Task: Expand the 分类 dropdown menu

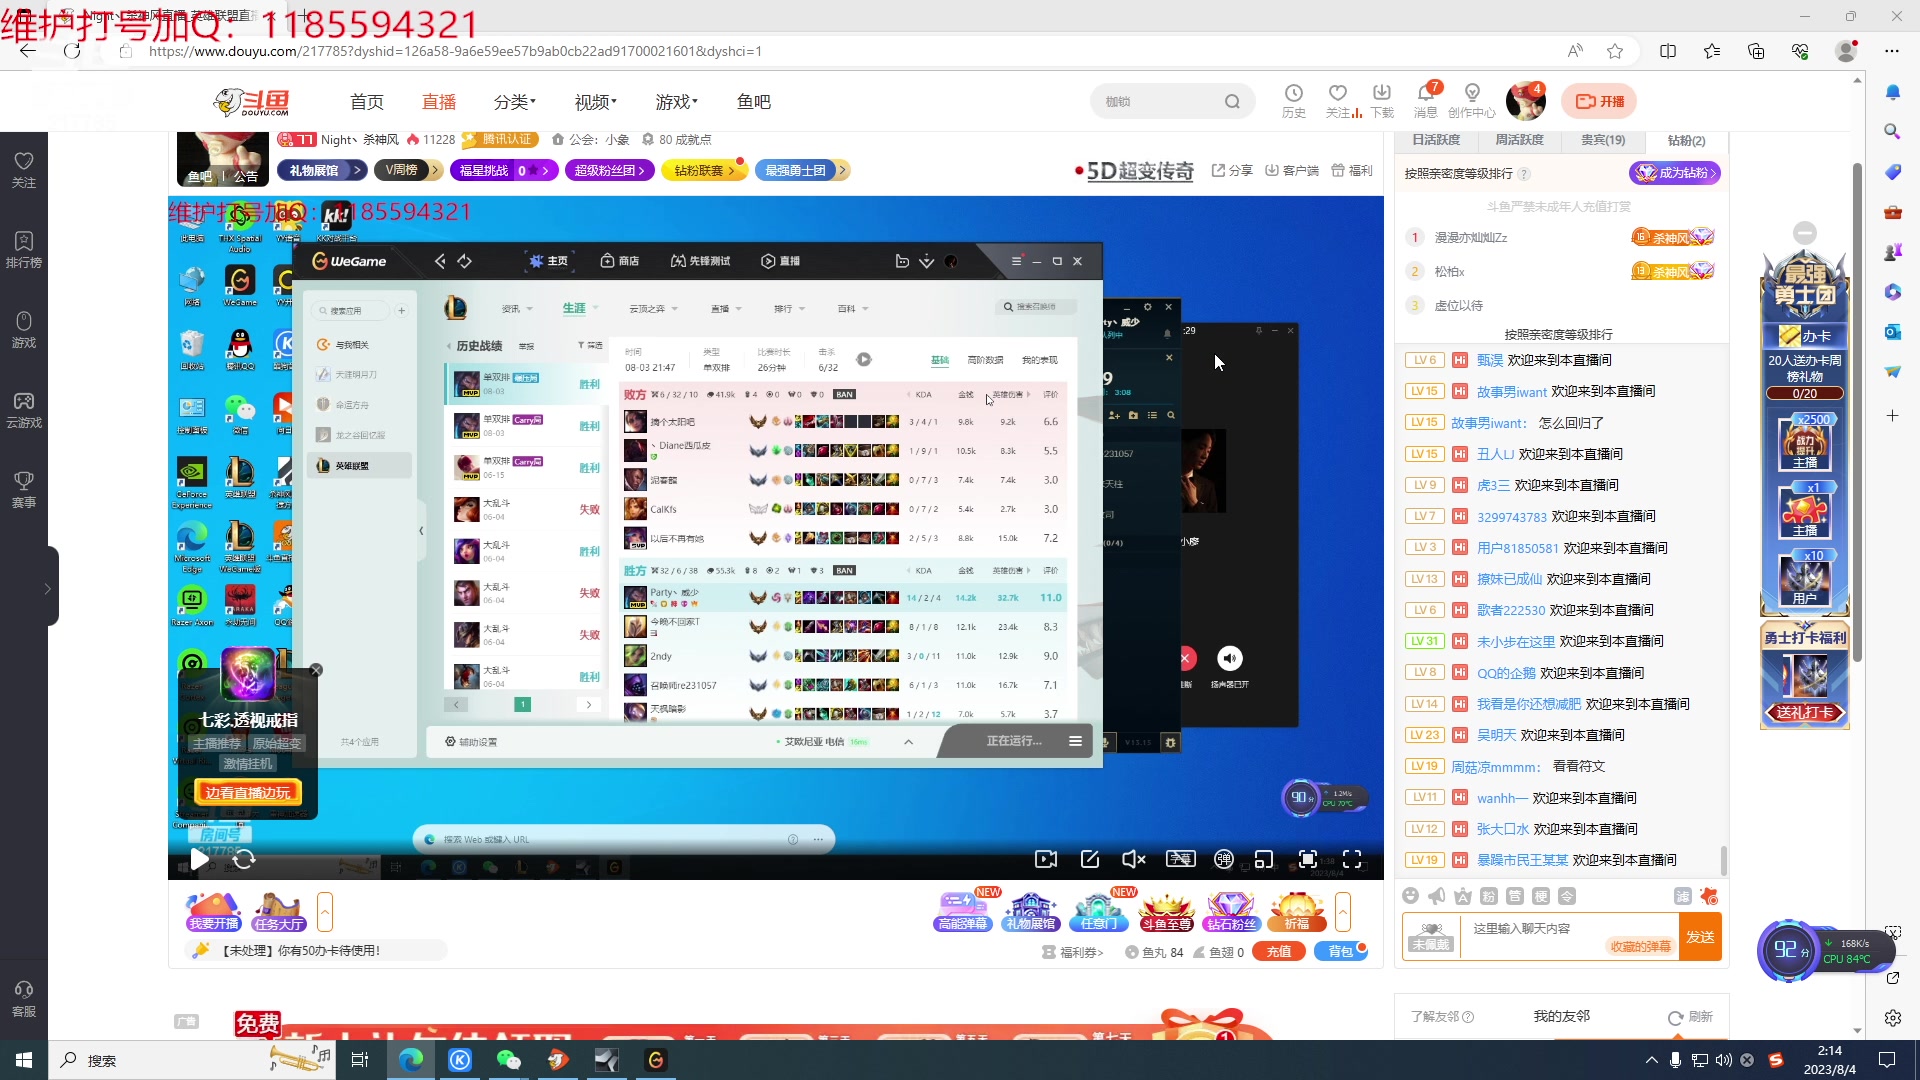Action: point(514,102)
